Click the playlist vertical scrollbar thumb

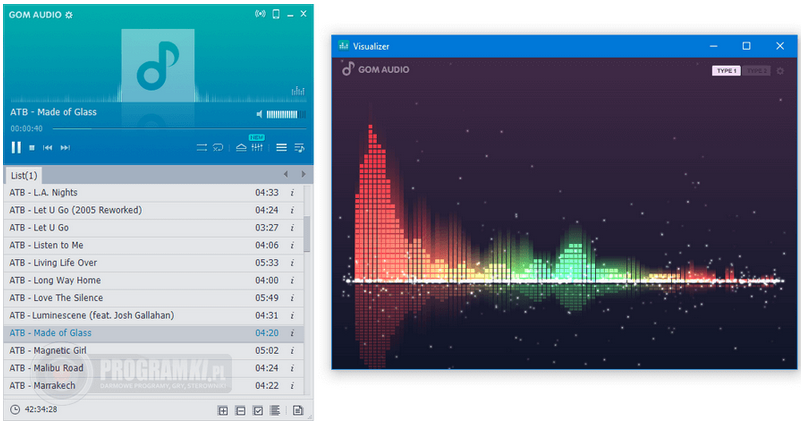click(307, 234)
